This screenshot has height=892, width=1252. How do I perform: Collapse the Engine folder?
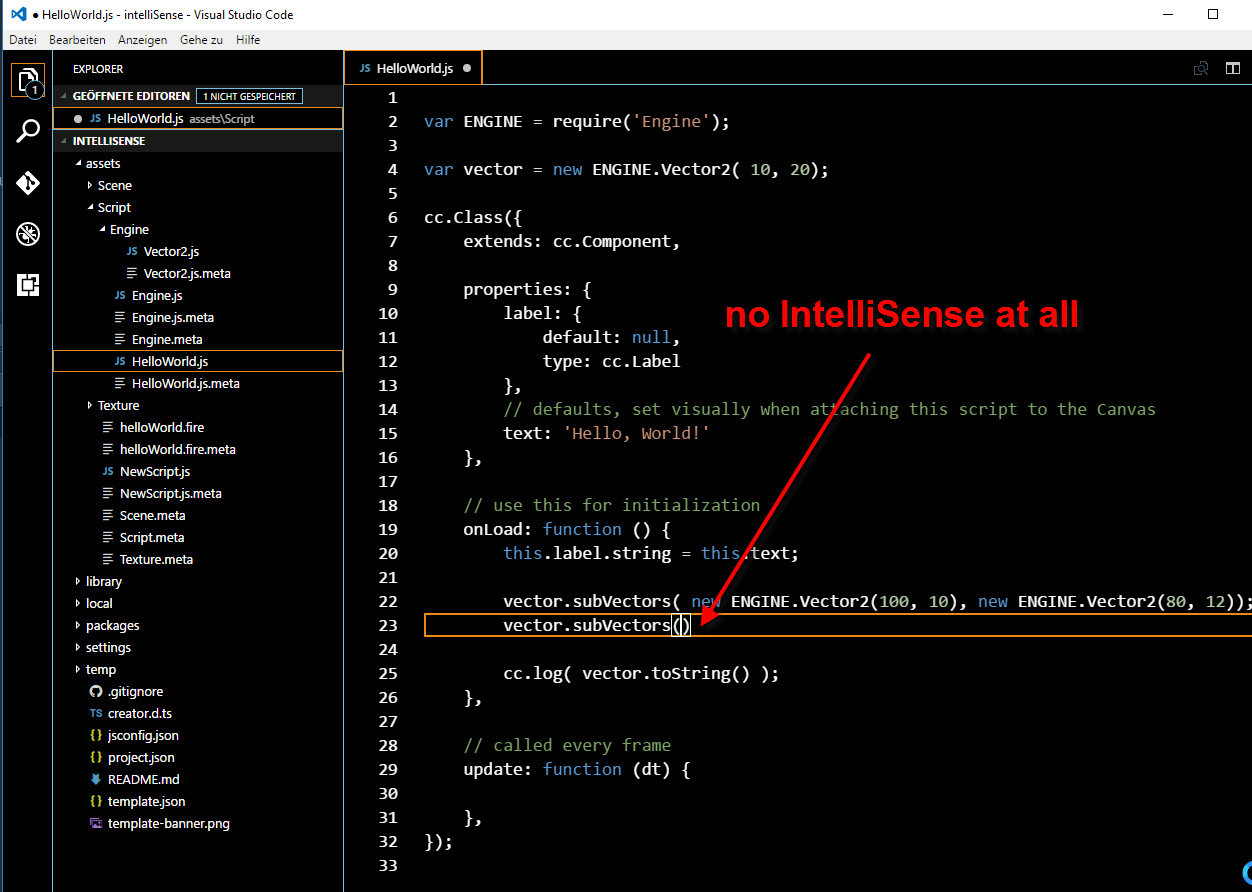[x=129, y=229]
